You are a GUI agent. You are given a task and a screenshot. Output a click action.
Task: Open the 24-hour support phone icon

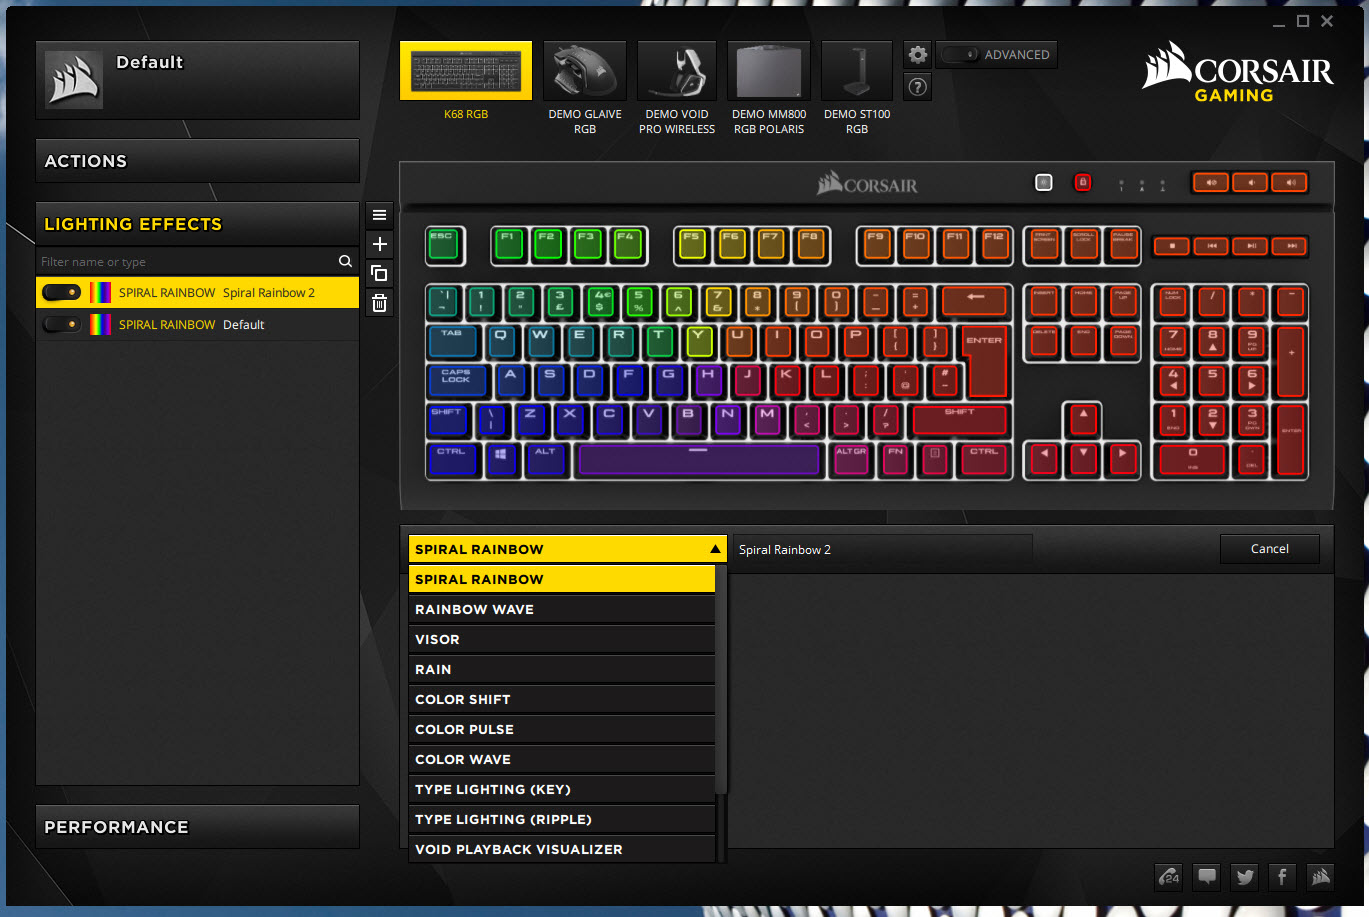click(x=1169, y=877)
